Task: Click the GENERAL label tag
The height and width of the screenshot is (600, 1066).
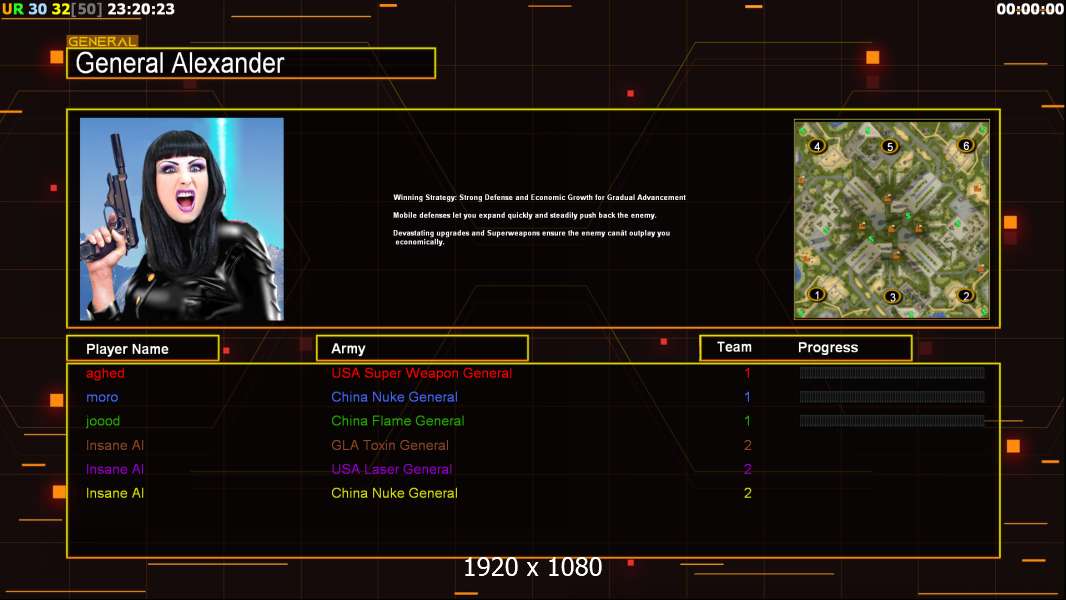Action: point(103,41)
